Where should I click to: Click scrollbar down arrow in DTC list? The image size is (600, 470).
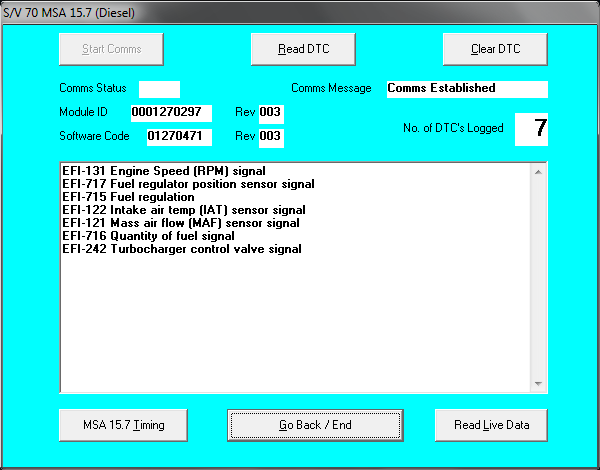(538, 384)
